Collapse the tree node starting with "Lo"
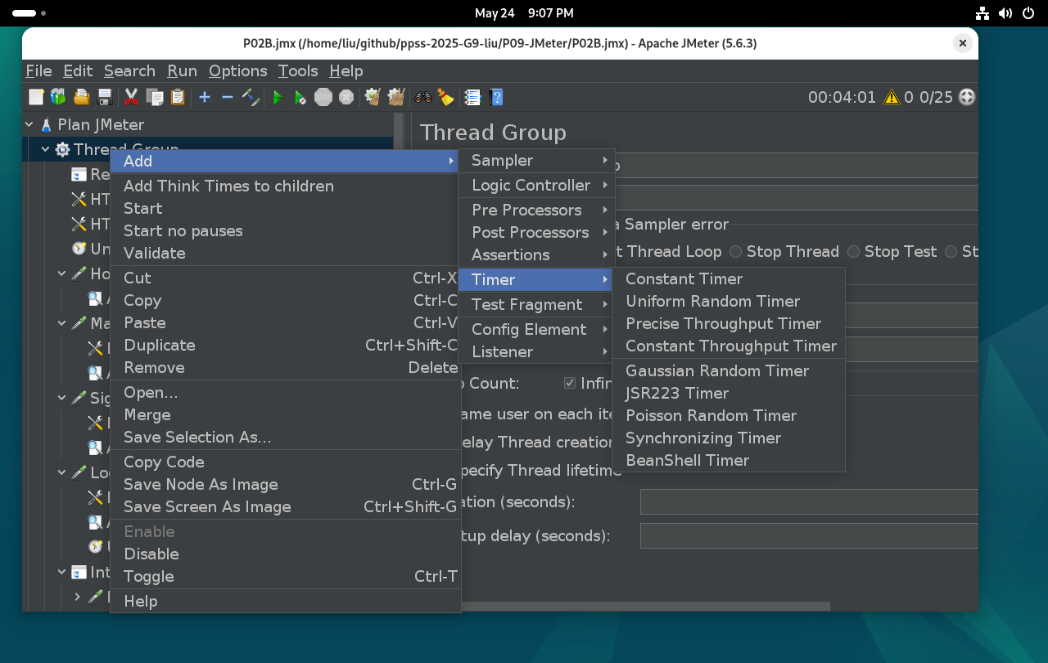 click(x=61, y=473)
